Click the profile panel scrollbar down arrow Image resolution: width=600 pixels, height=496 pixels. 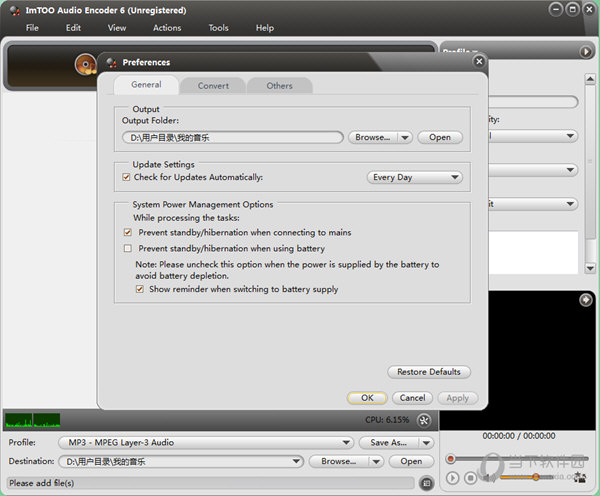(590, 268)
